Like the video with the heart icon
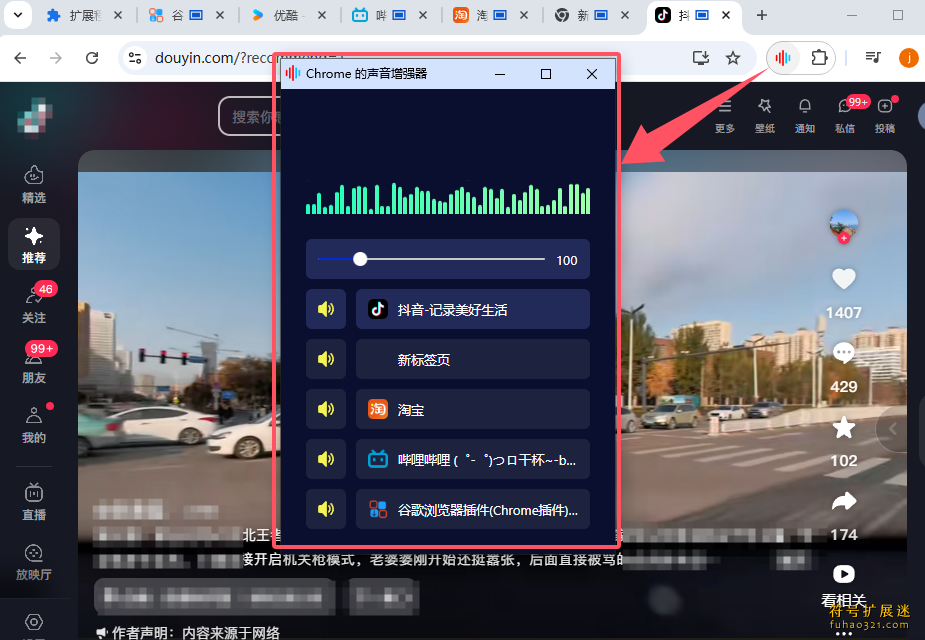Screen dimensions: 925x640 point(844,278)
